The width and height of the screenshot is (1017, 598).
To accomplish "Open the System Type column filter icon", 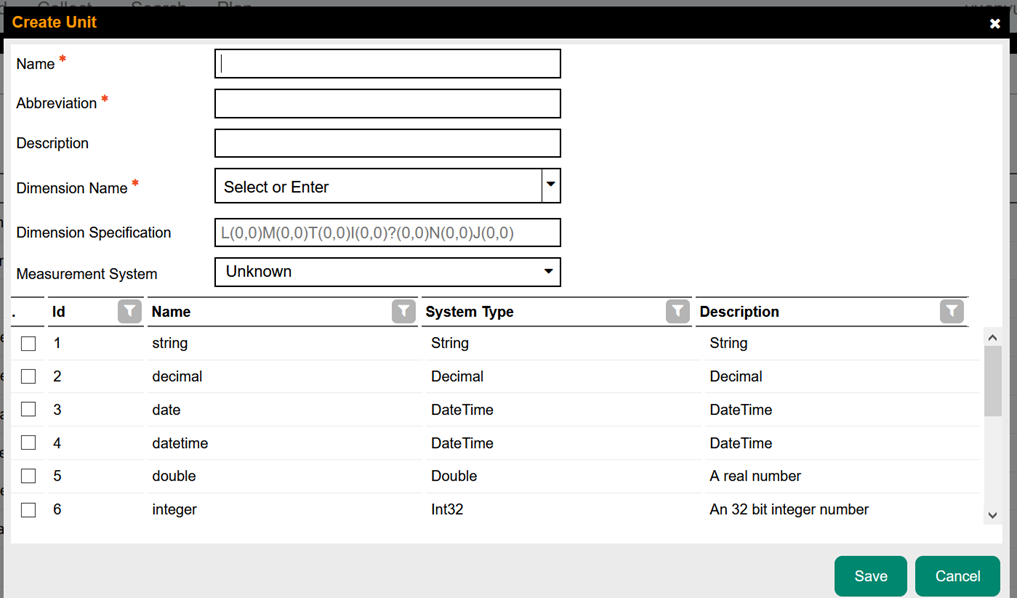I will [x=677, y=312].
